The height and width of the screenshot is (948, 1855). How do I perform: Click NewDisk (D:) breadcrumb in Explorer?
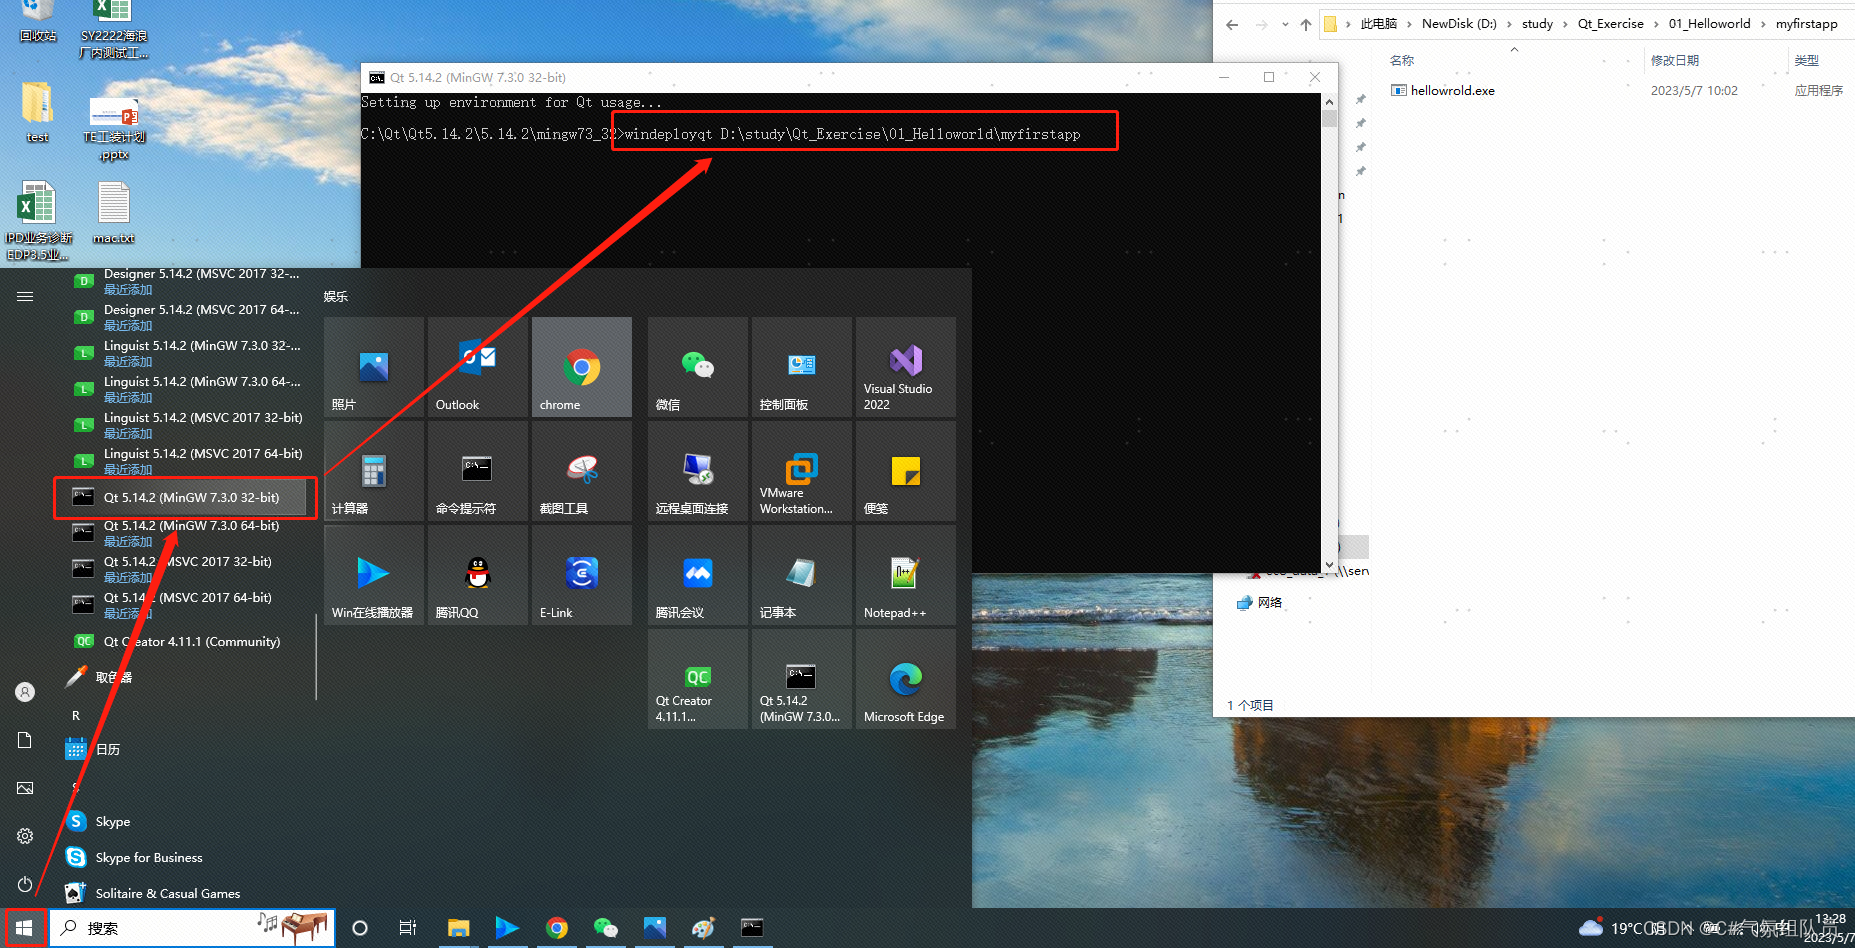click(x=1459, y=24)
